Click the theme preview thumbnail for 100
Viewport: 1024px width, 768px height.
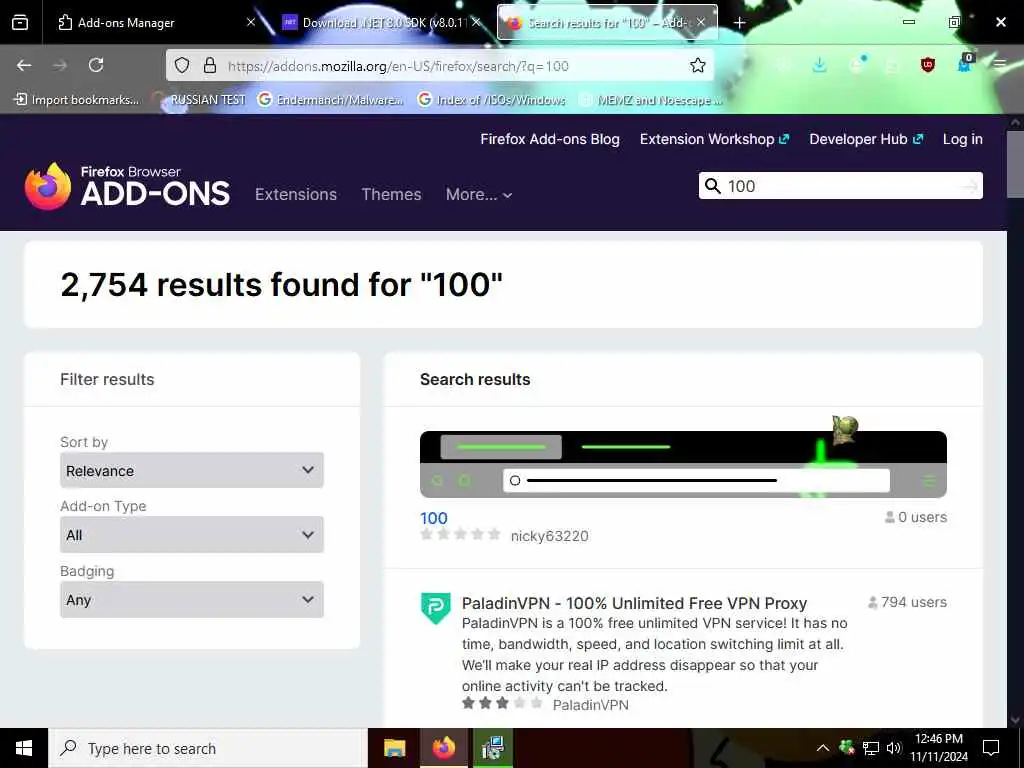683,464
